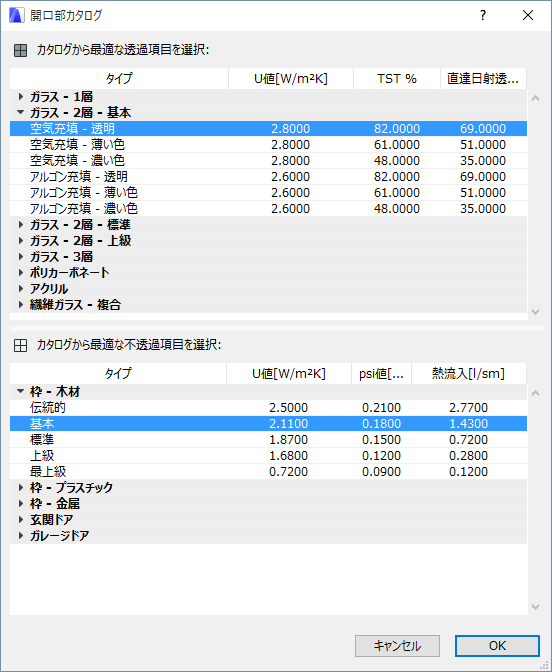
Task: Select the アルゴン充填 - 濃い色 row
Action: tap(268, 209)
